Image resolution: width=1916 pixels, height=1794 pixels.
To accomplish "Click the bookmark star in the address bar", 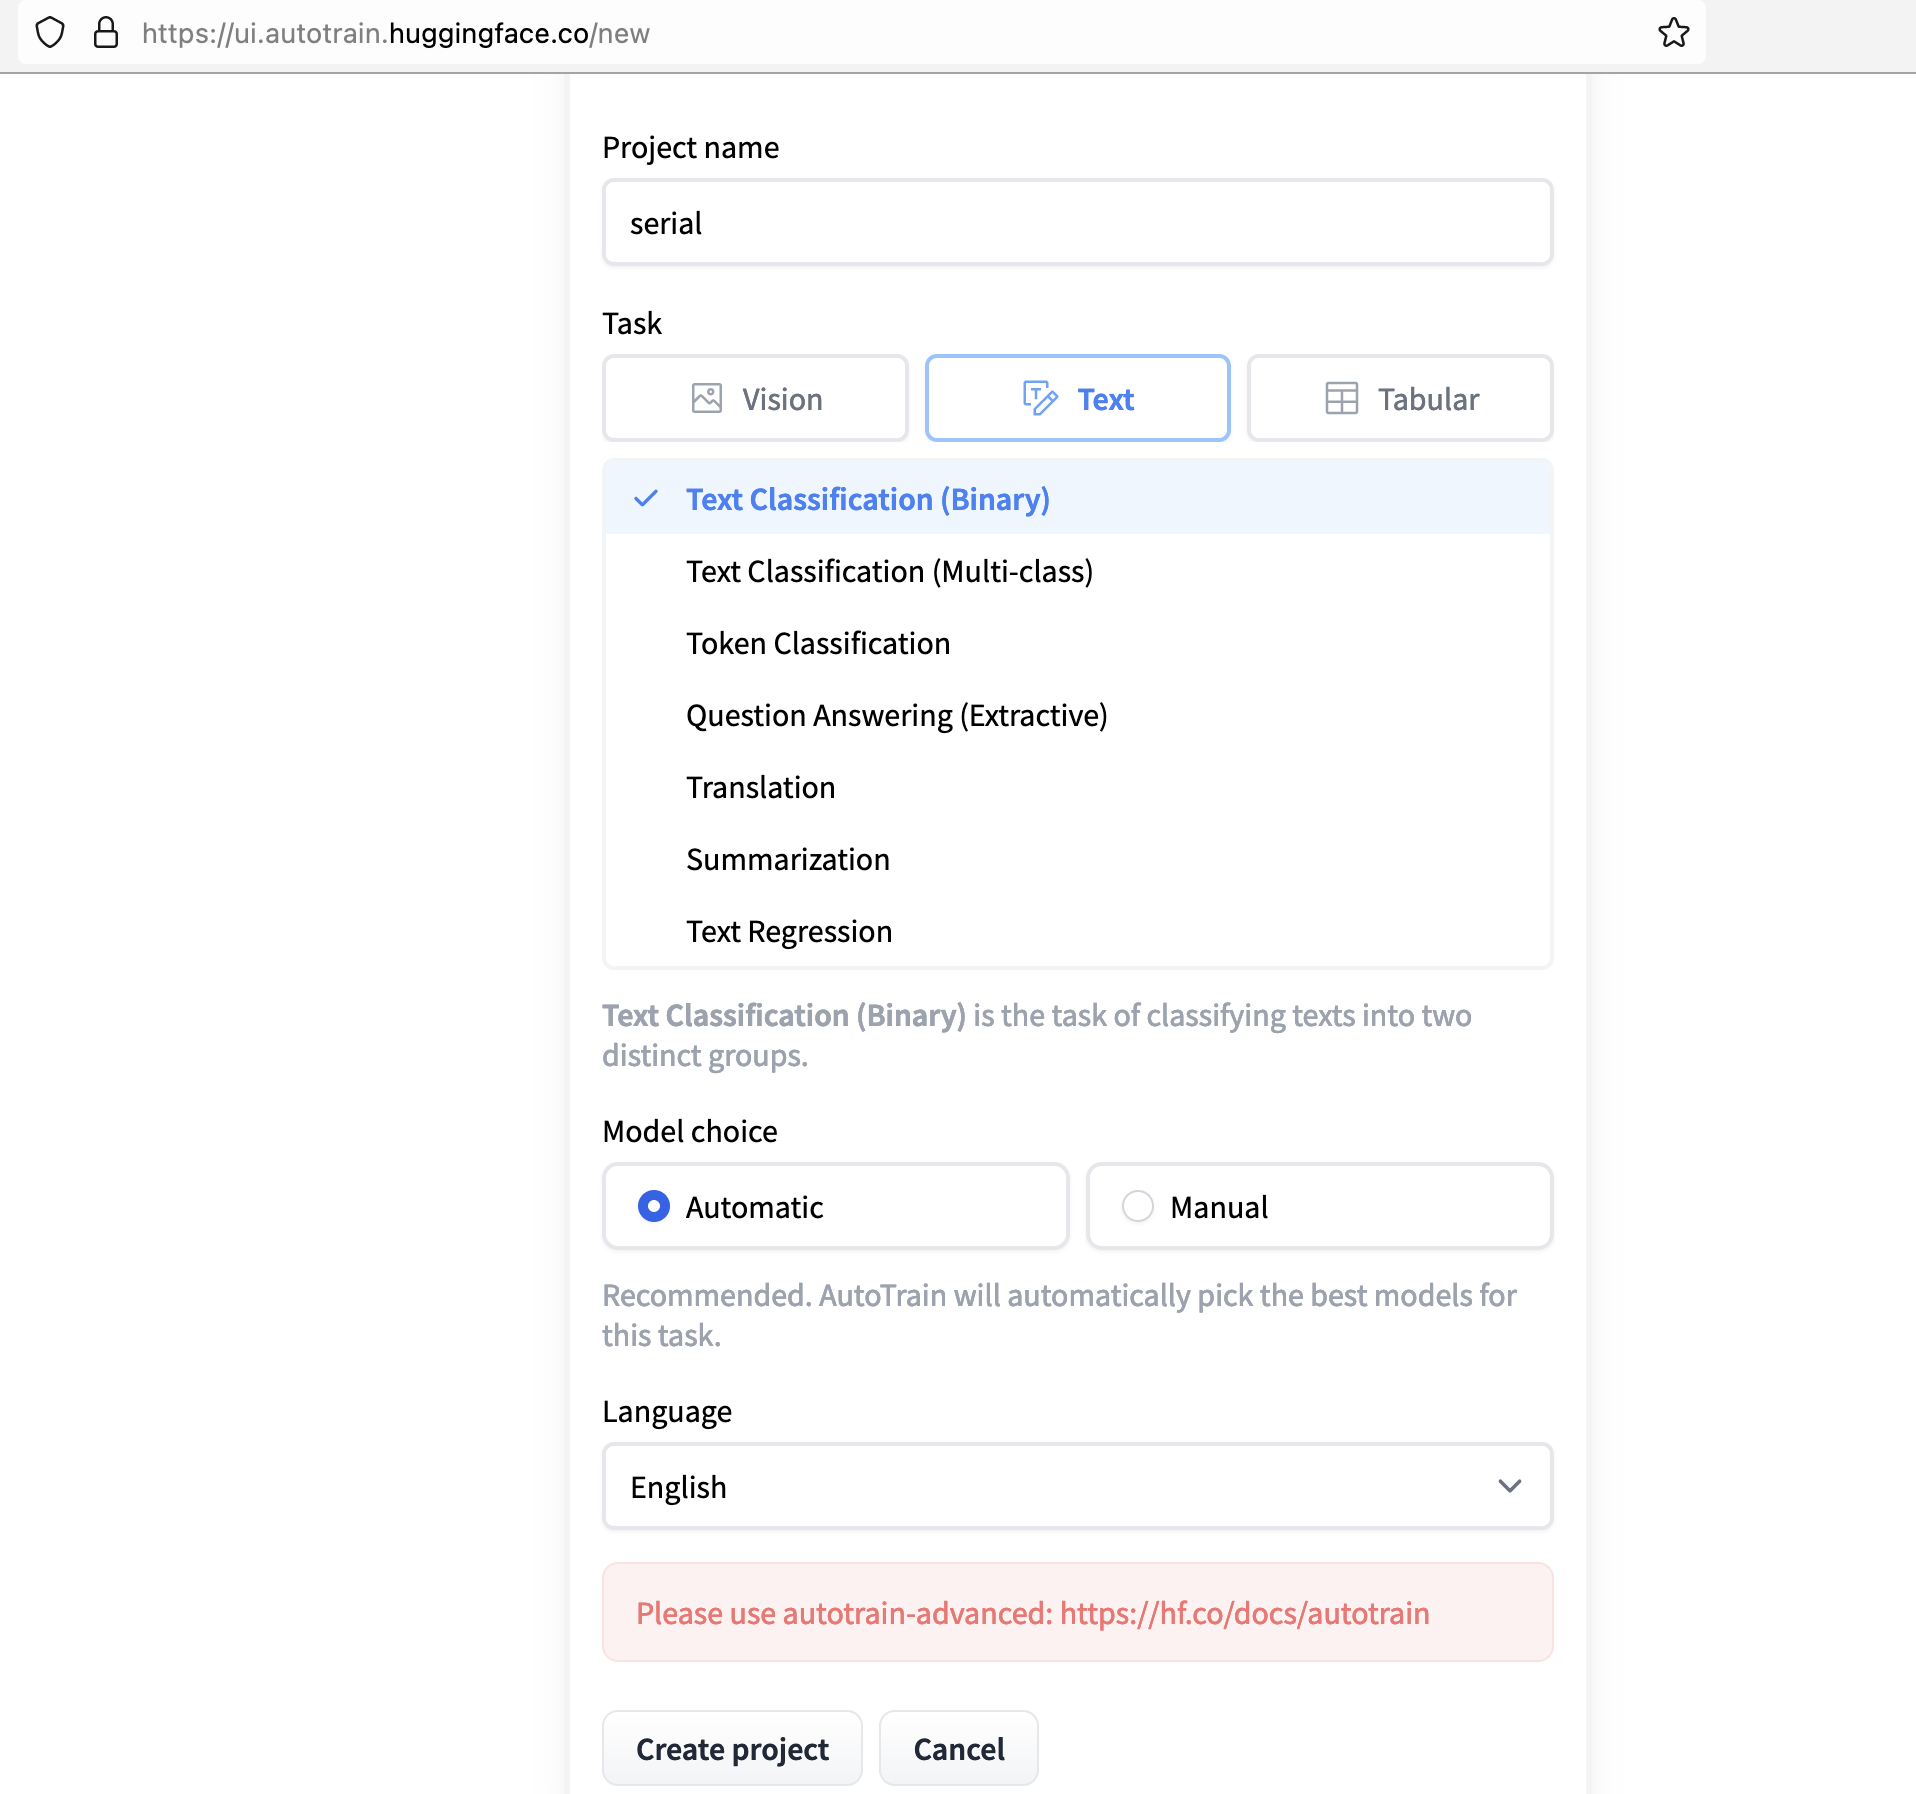I will pos(1673,32).
